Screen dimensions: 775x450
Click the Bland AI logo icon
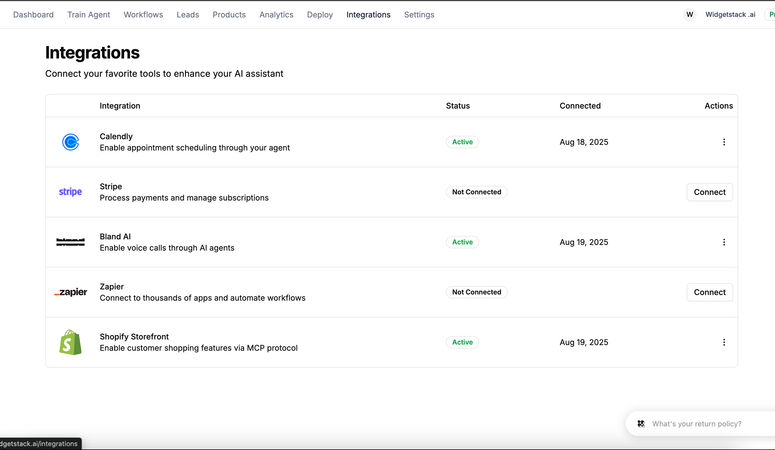click(x=70, y=242)
